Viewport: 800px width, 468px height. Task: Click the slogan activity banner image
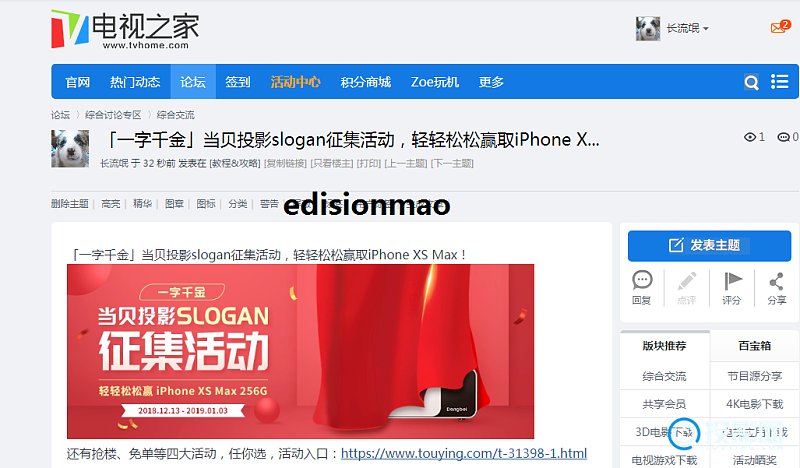point(301,352)
